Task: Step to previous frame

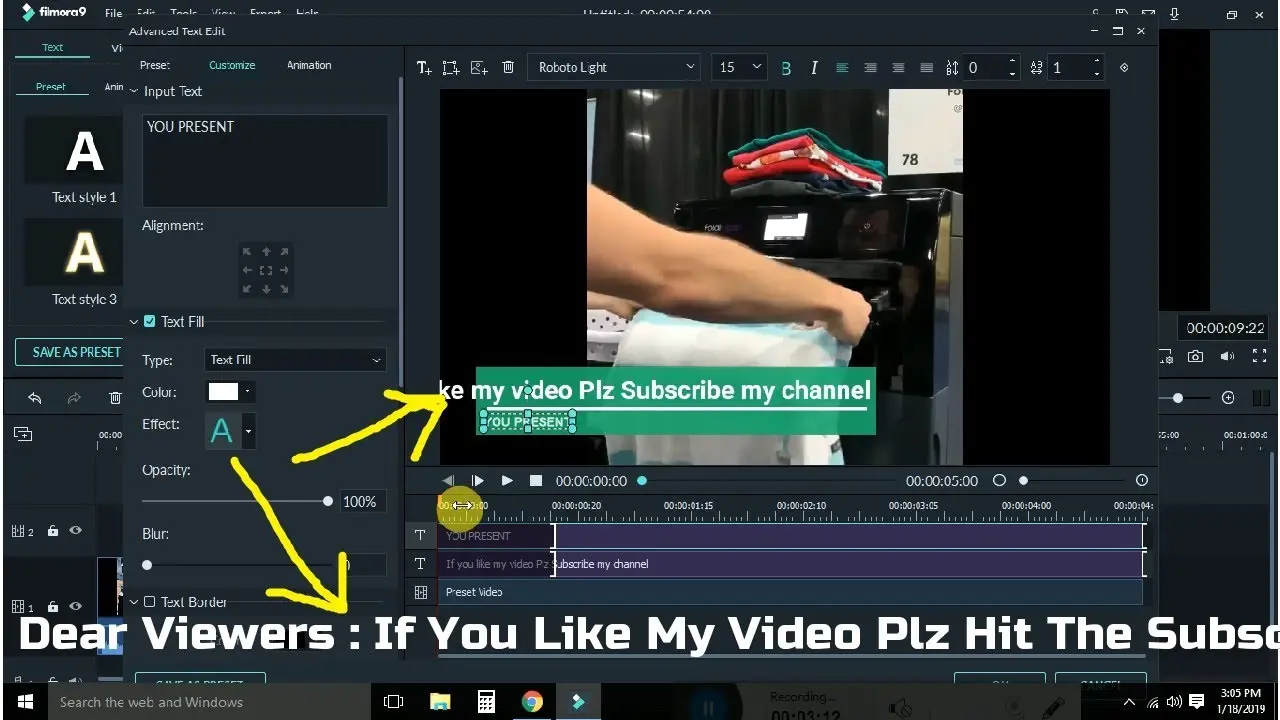Action: 448,481
